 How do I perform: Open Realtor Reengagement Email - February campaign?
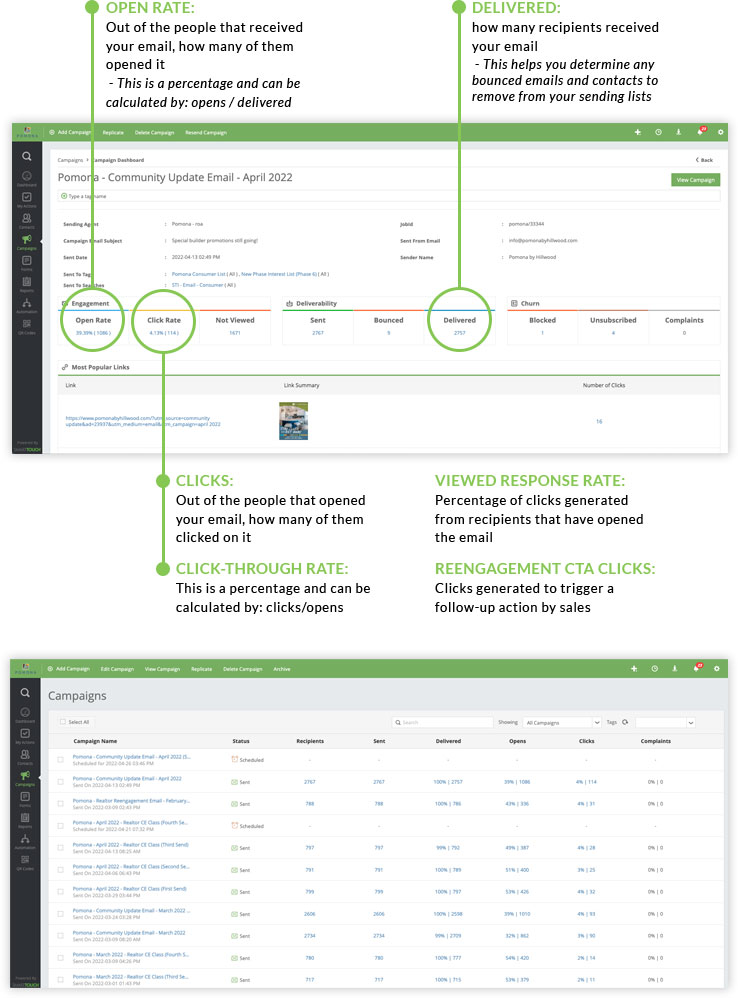pyautogui.click(x=131, y=801)
